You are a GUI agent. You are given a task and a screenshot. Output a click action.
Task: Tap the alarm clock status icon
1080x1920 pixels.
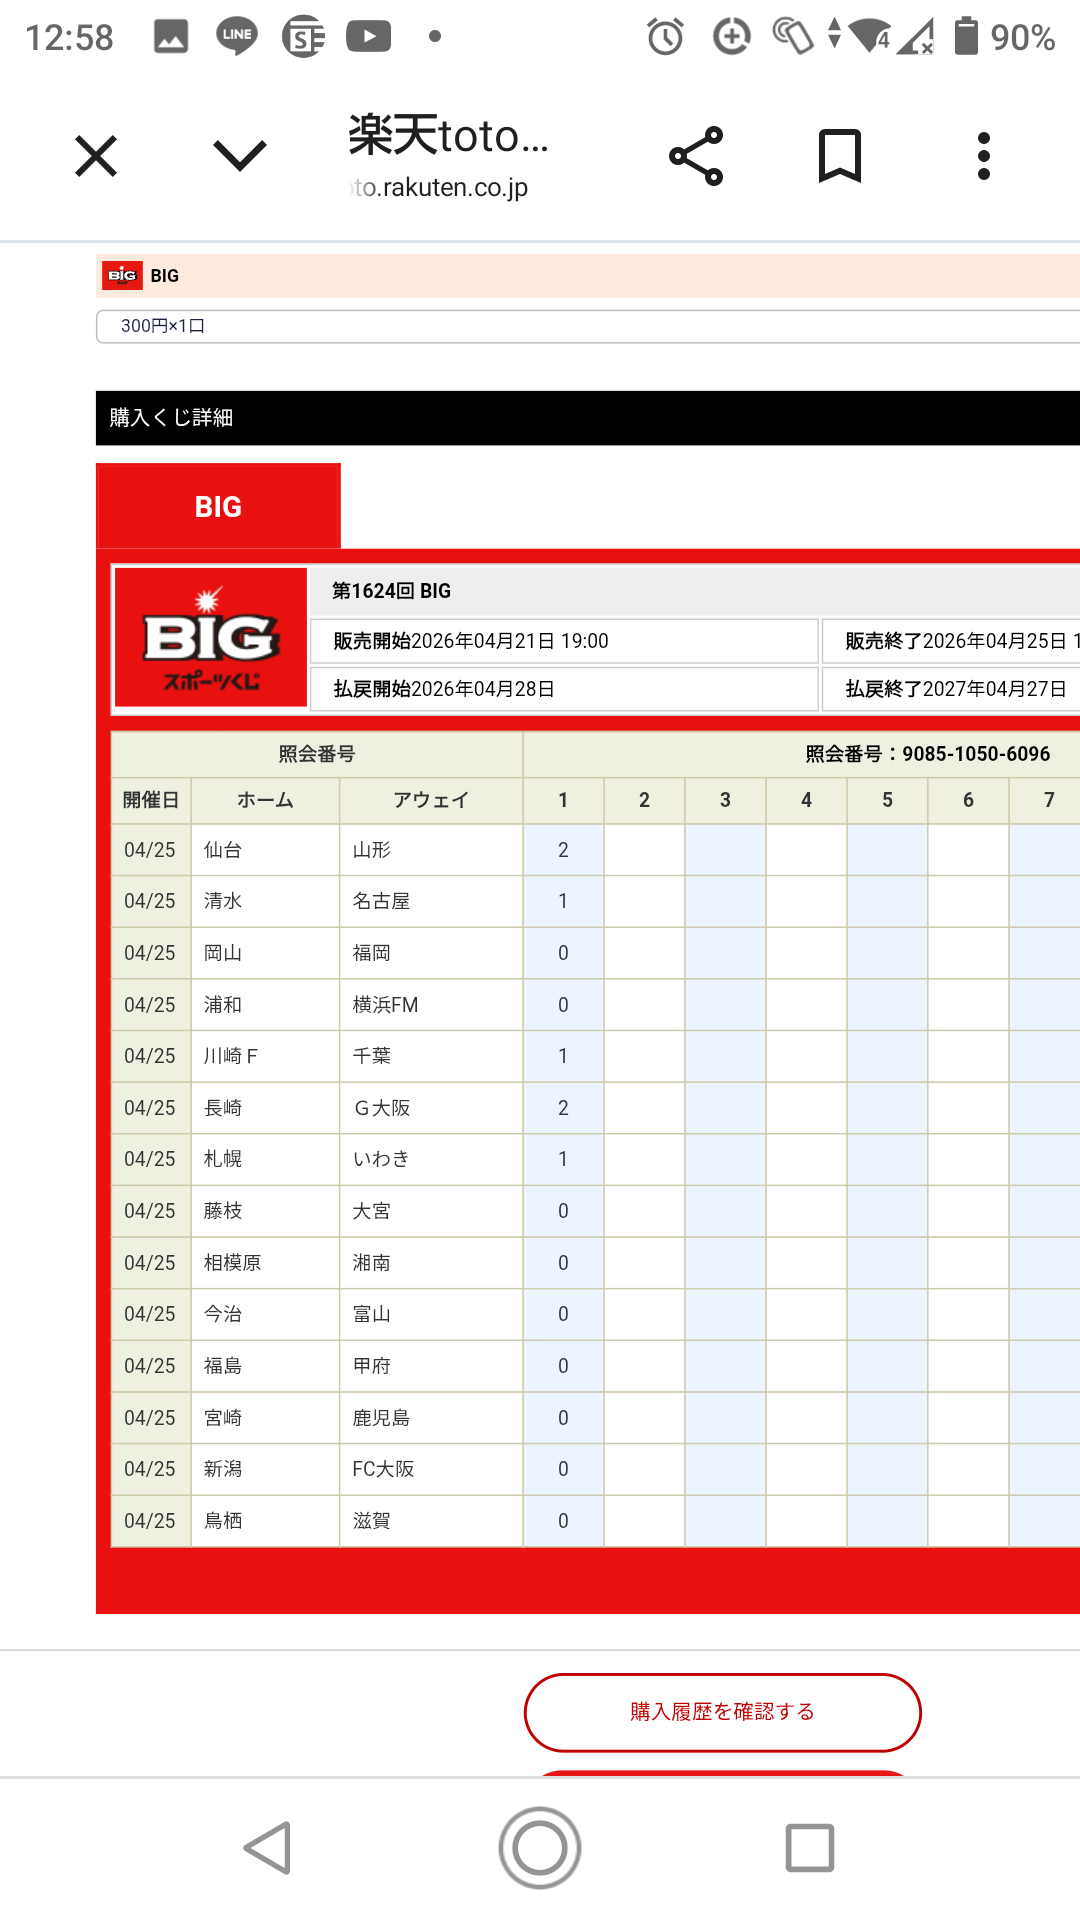tap(665, 37)
